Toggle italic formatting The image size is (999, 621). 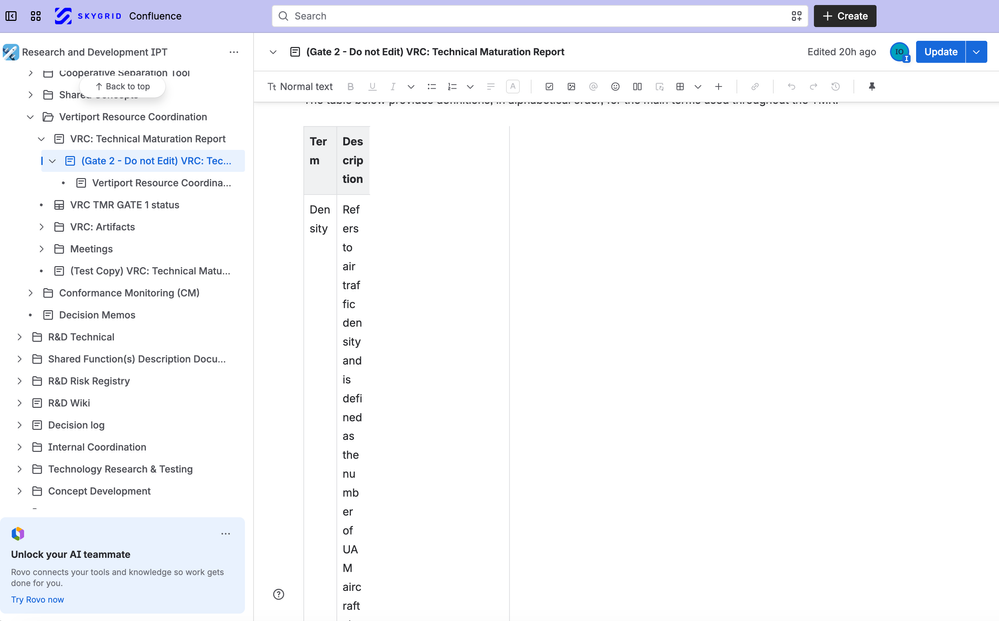coord(393,87)
